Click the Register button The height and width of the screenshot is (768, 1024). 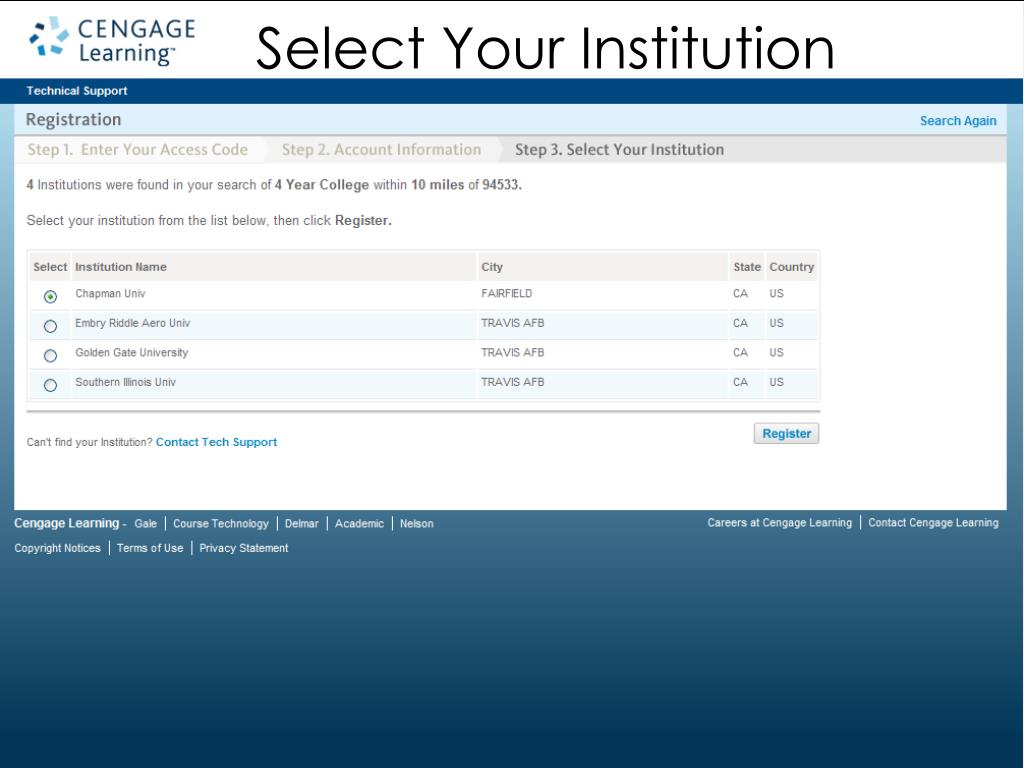786,434
